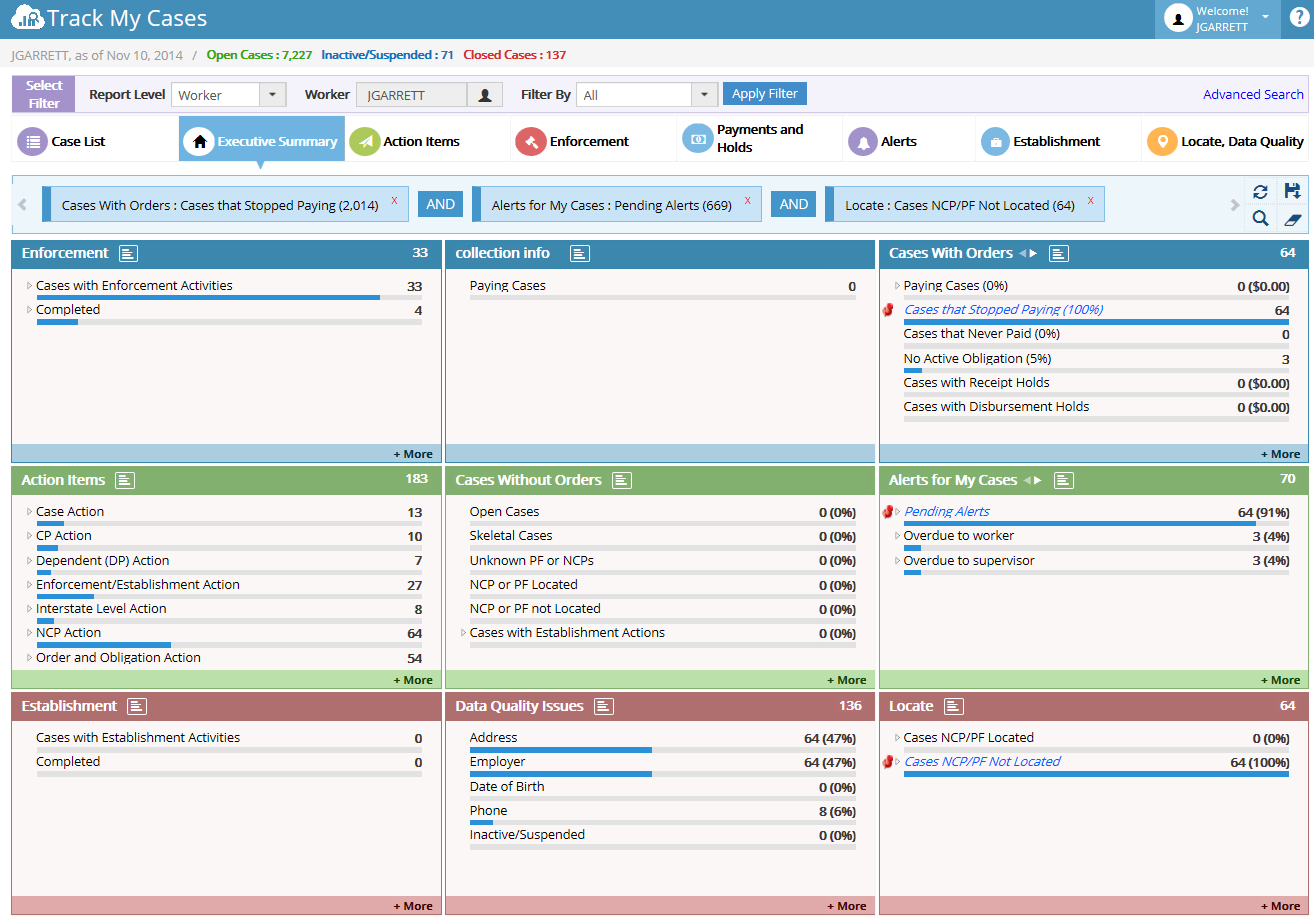
Task: Expand Cases with Establishment Actions row
Action: click(464, 633)
